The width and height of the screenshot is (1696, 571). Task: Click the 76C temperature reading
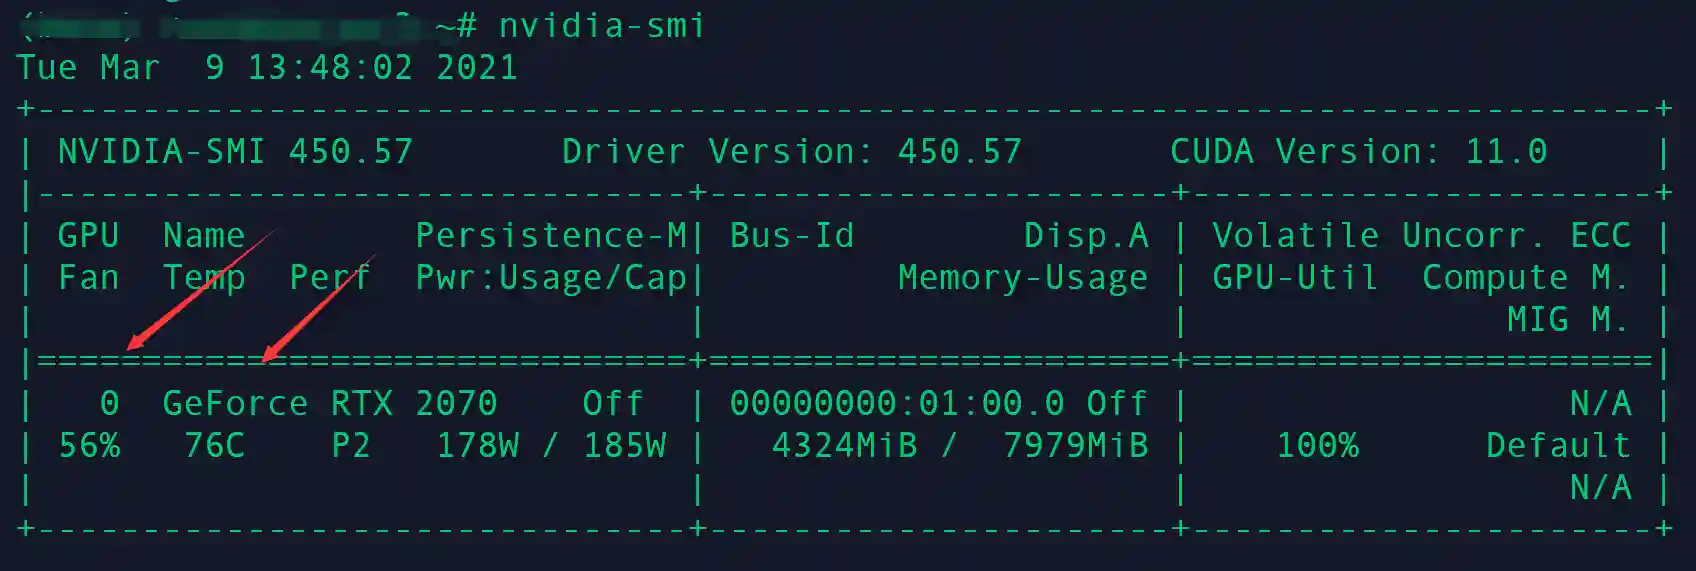[x=215, y=446]
